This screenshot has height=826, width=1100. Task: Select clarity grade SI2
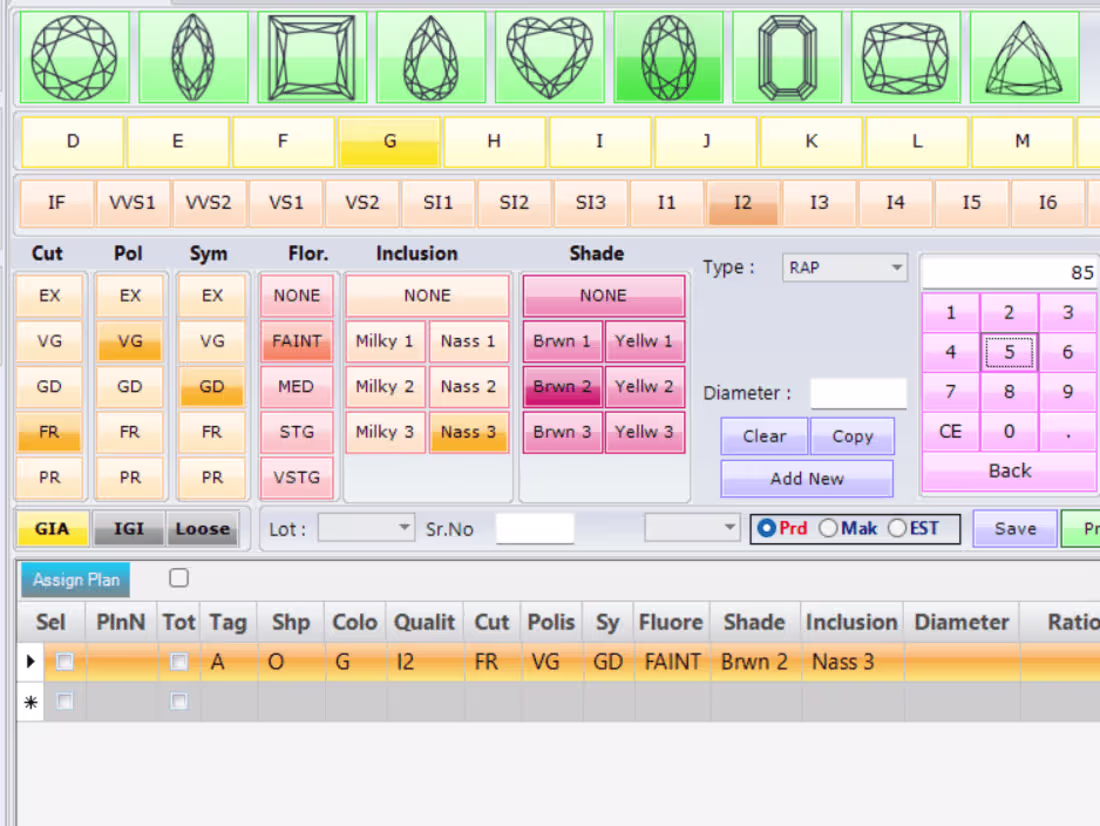(514, 203)
